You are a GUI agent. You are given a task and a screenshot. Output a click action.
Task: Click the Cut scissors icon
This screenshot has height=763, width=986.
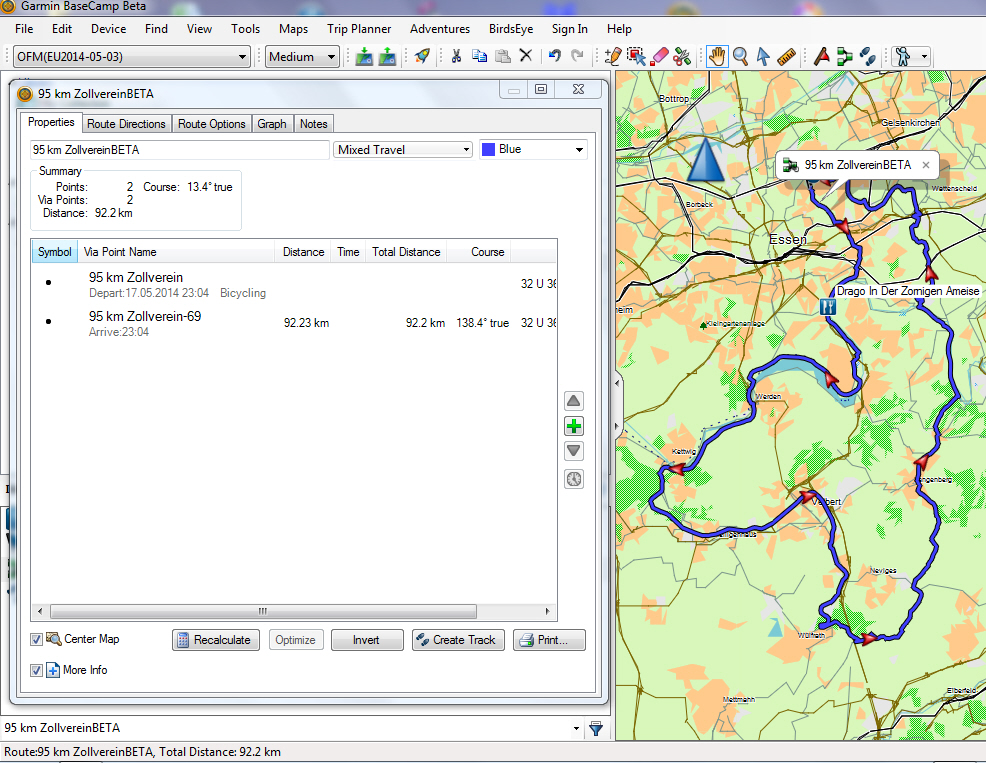[x=456, y=57]
